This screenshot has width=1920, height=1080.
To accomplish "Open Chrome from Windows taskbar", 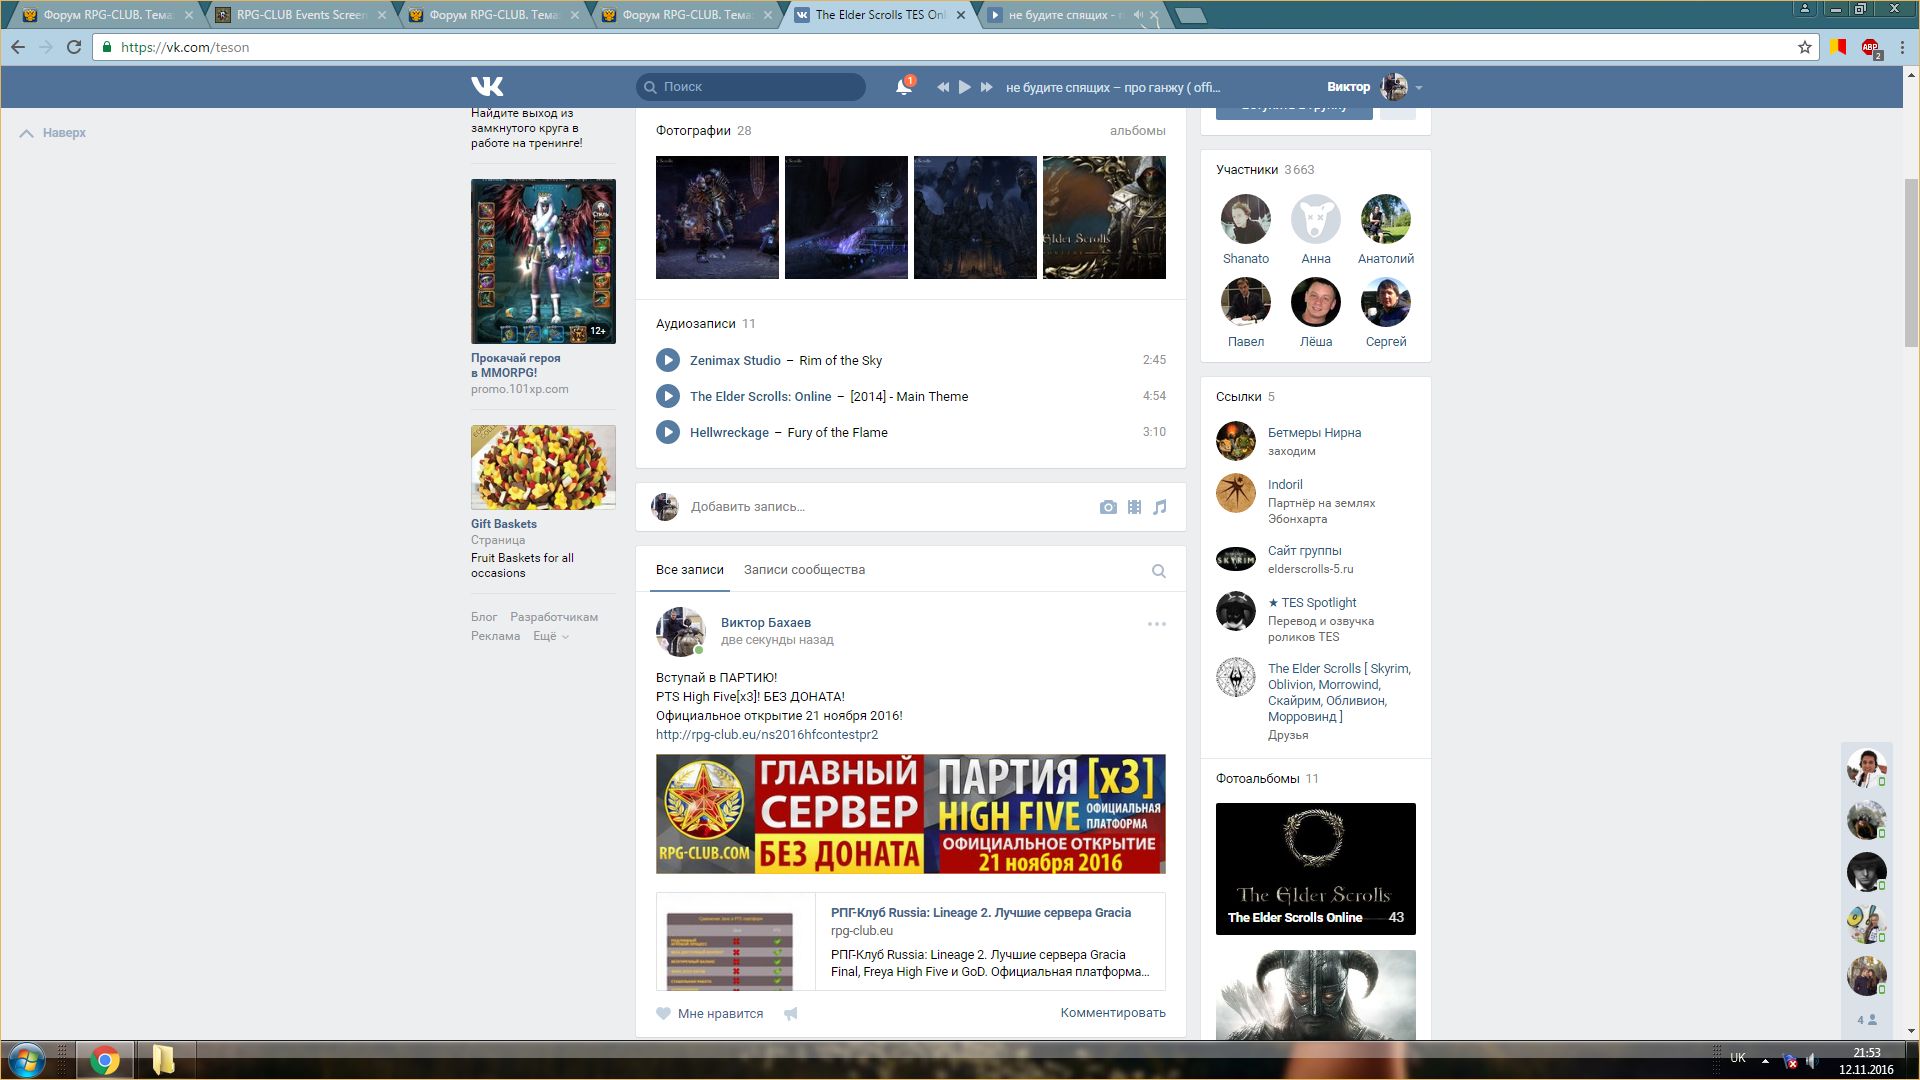I will pyautogui.click(x=105, y=1060).
